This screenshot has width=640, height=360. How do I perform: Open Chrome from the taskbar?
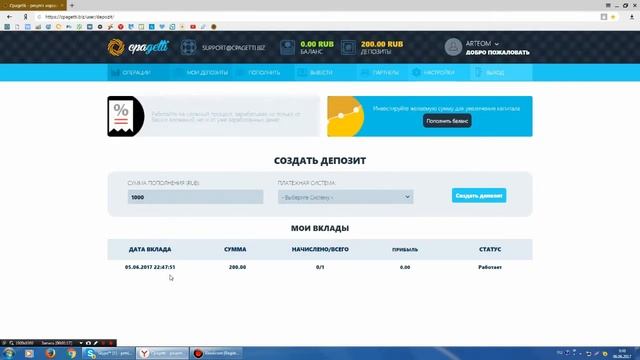[x=71, y=353]
